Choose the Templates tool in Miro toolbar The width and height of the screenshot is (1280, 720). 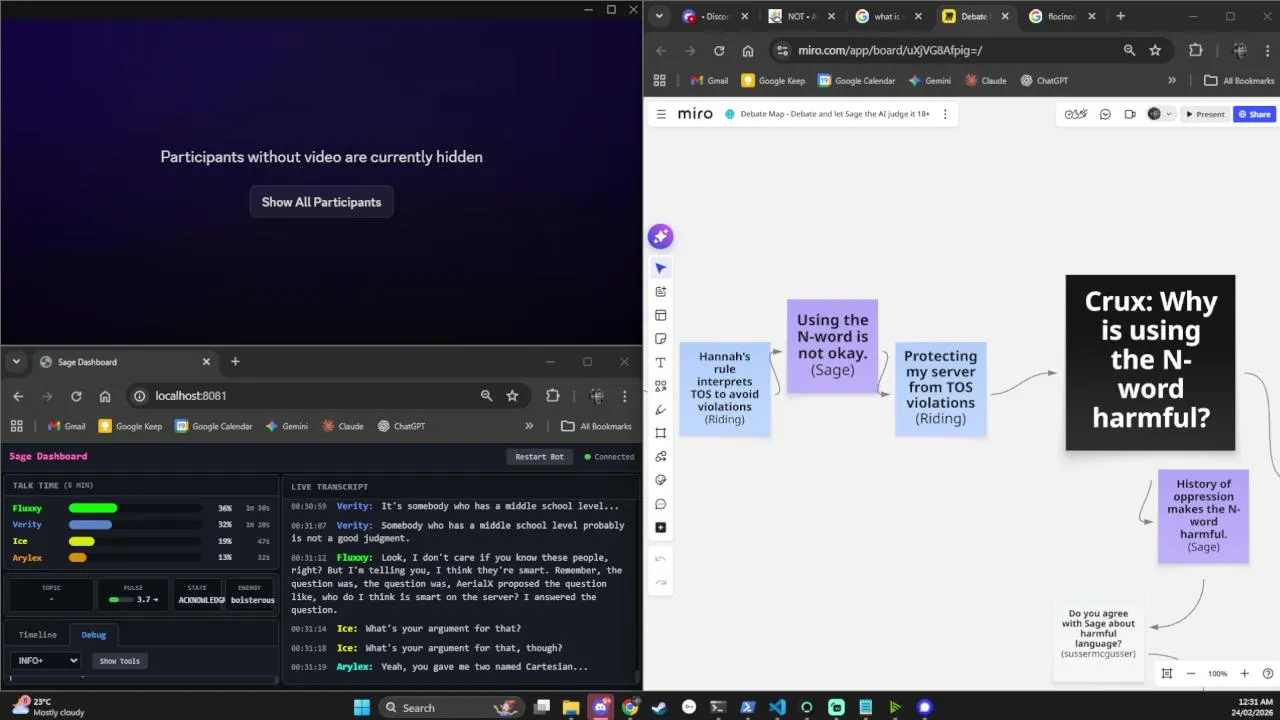660,315
